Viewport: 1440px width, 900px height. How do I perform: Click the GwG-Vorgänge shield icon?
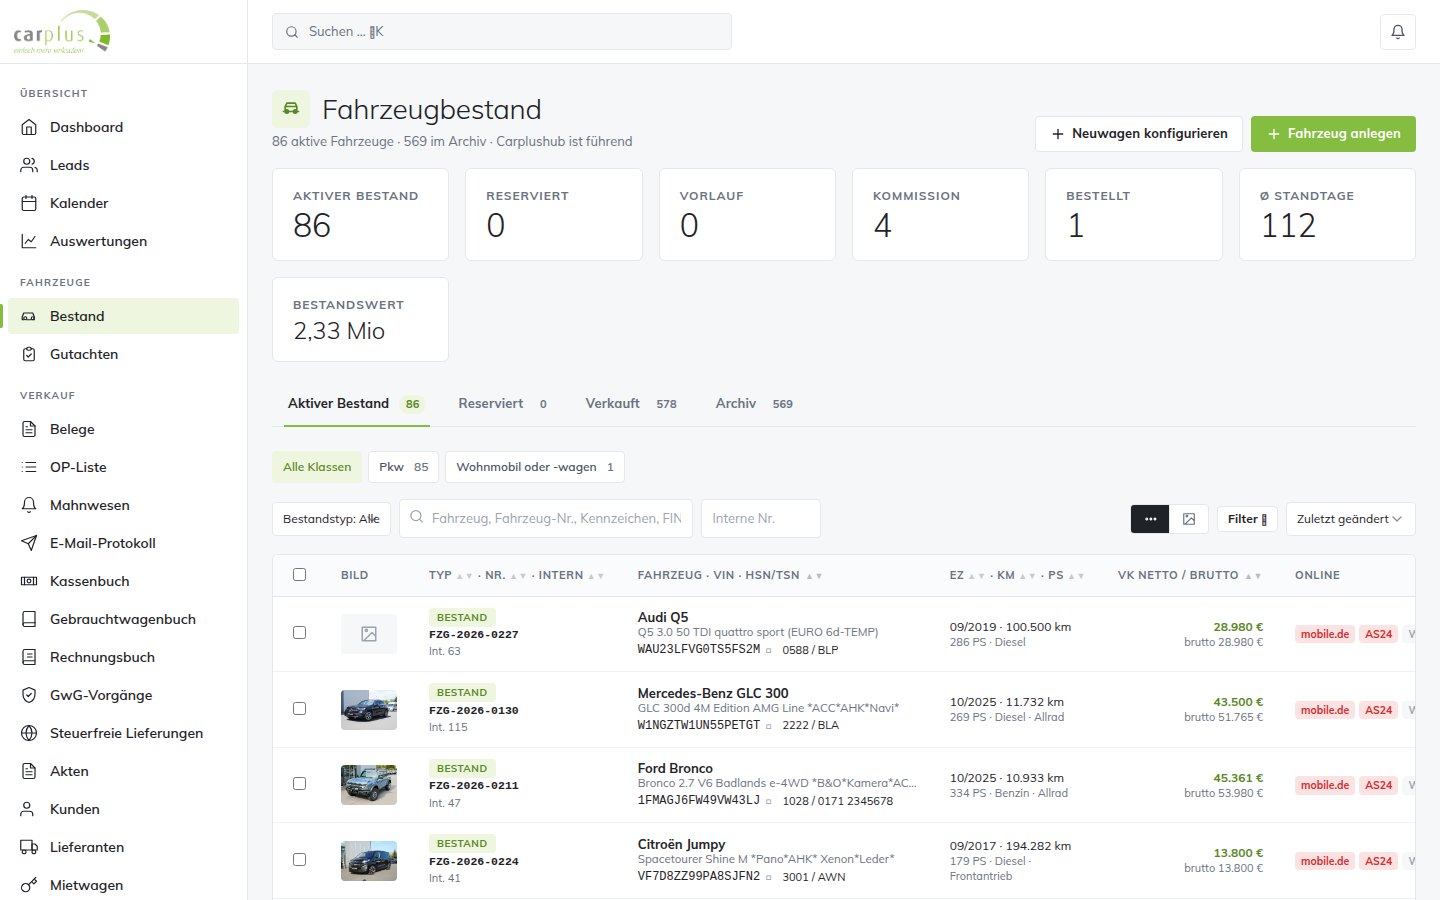tap(29, 695)
